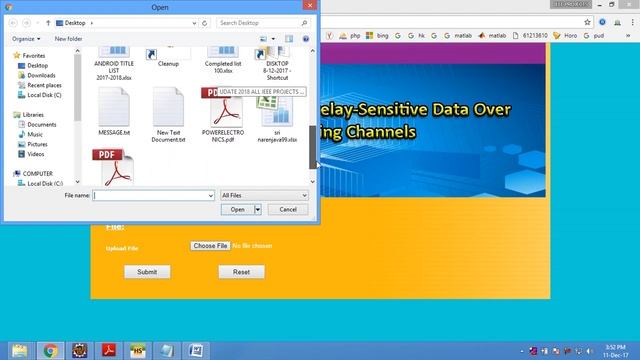Open Videos library
Viewport: 640px width, 360px height.
pyautogui.click(x=36, y=154)
